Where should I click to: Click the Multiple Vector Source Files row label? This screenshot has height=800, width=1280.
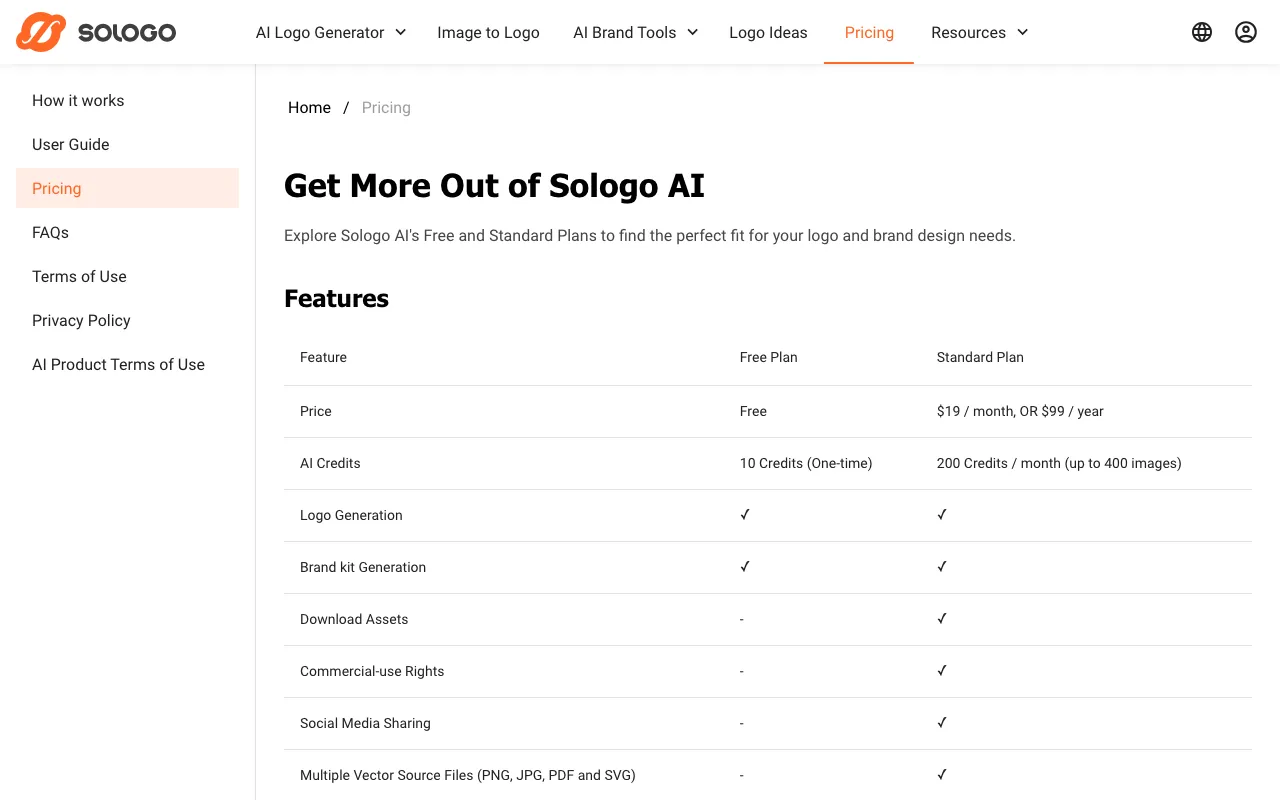468,775
